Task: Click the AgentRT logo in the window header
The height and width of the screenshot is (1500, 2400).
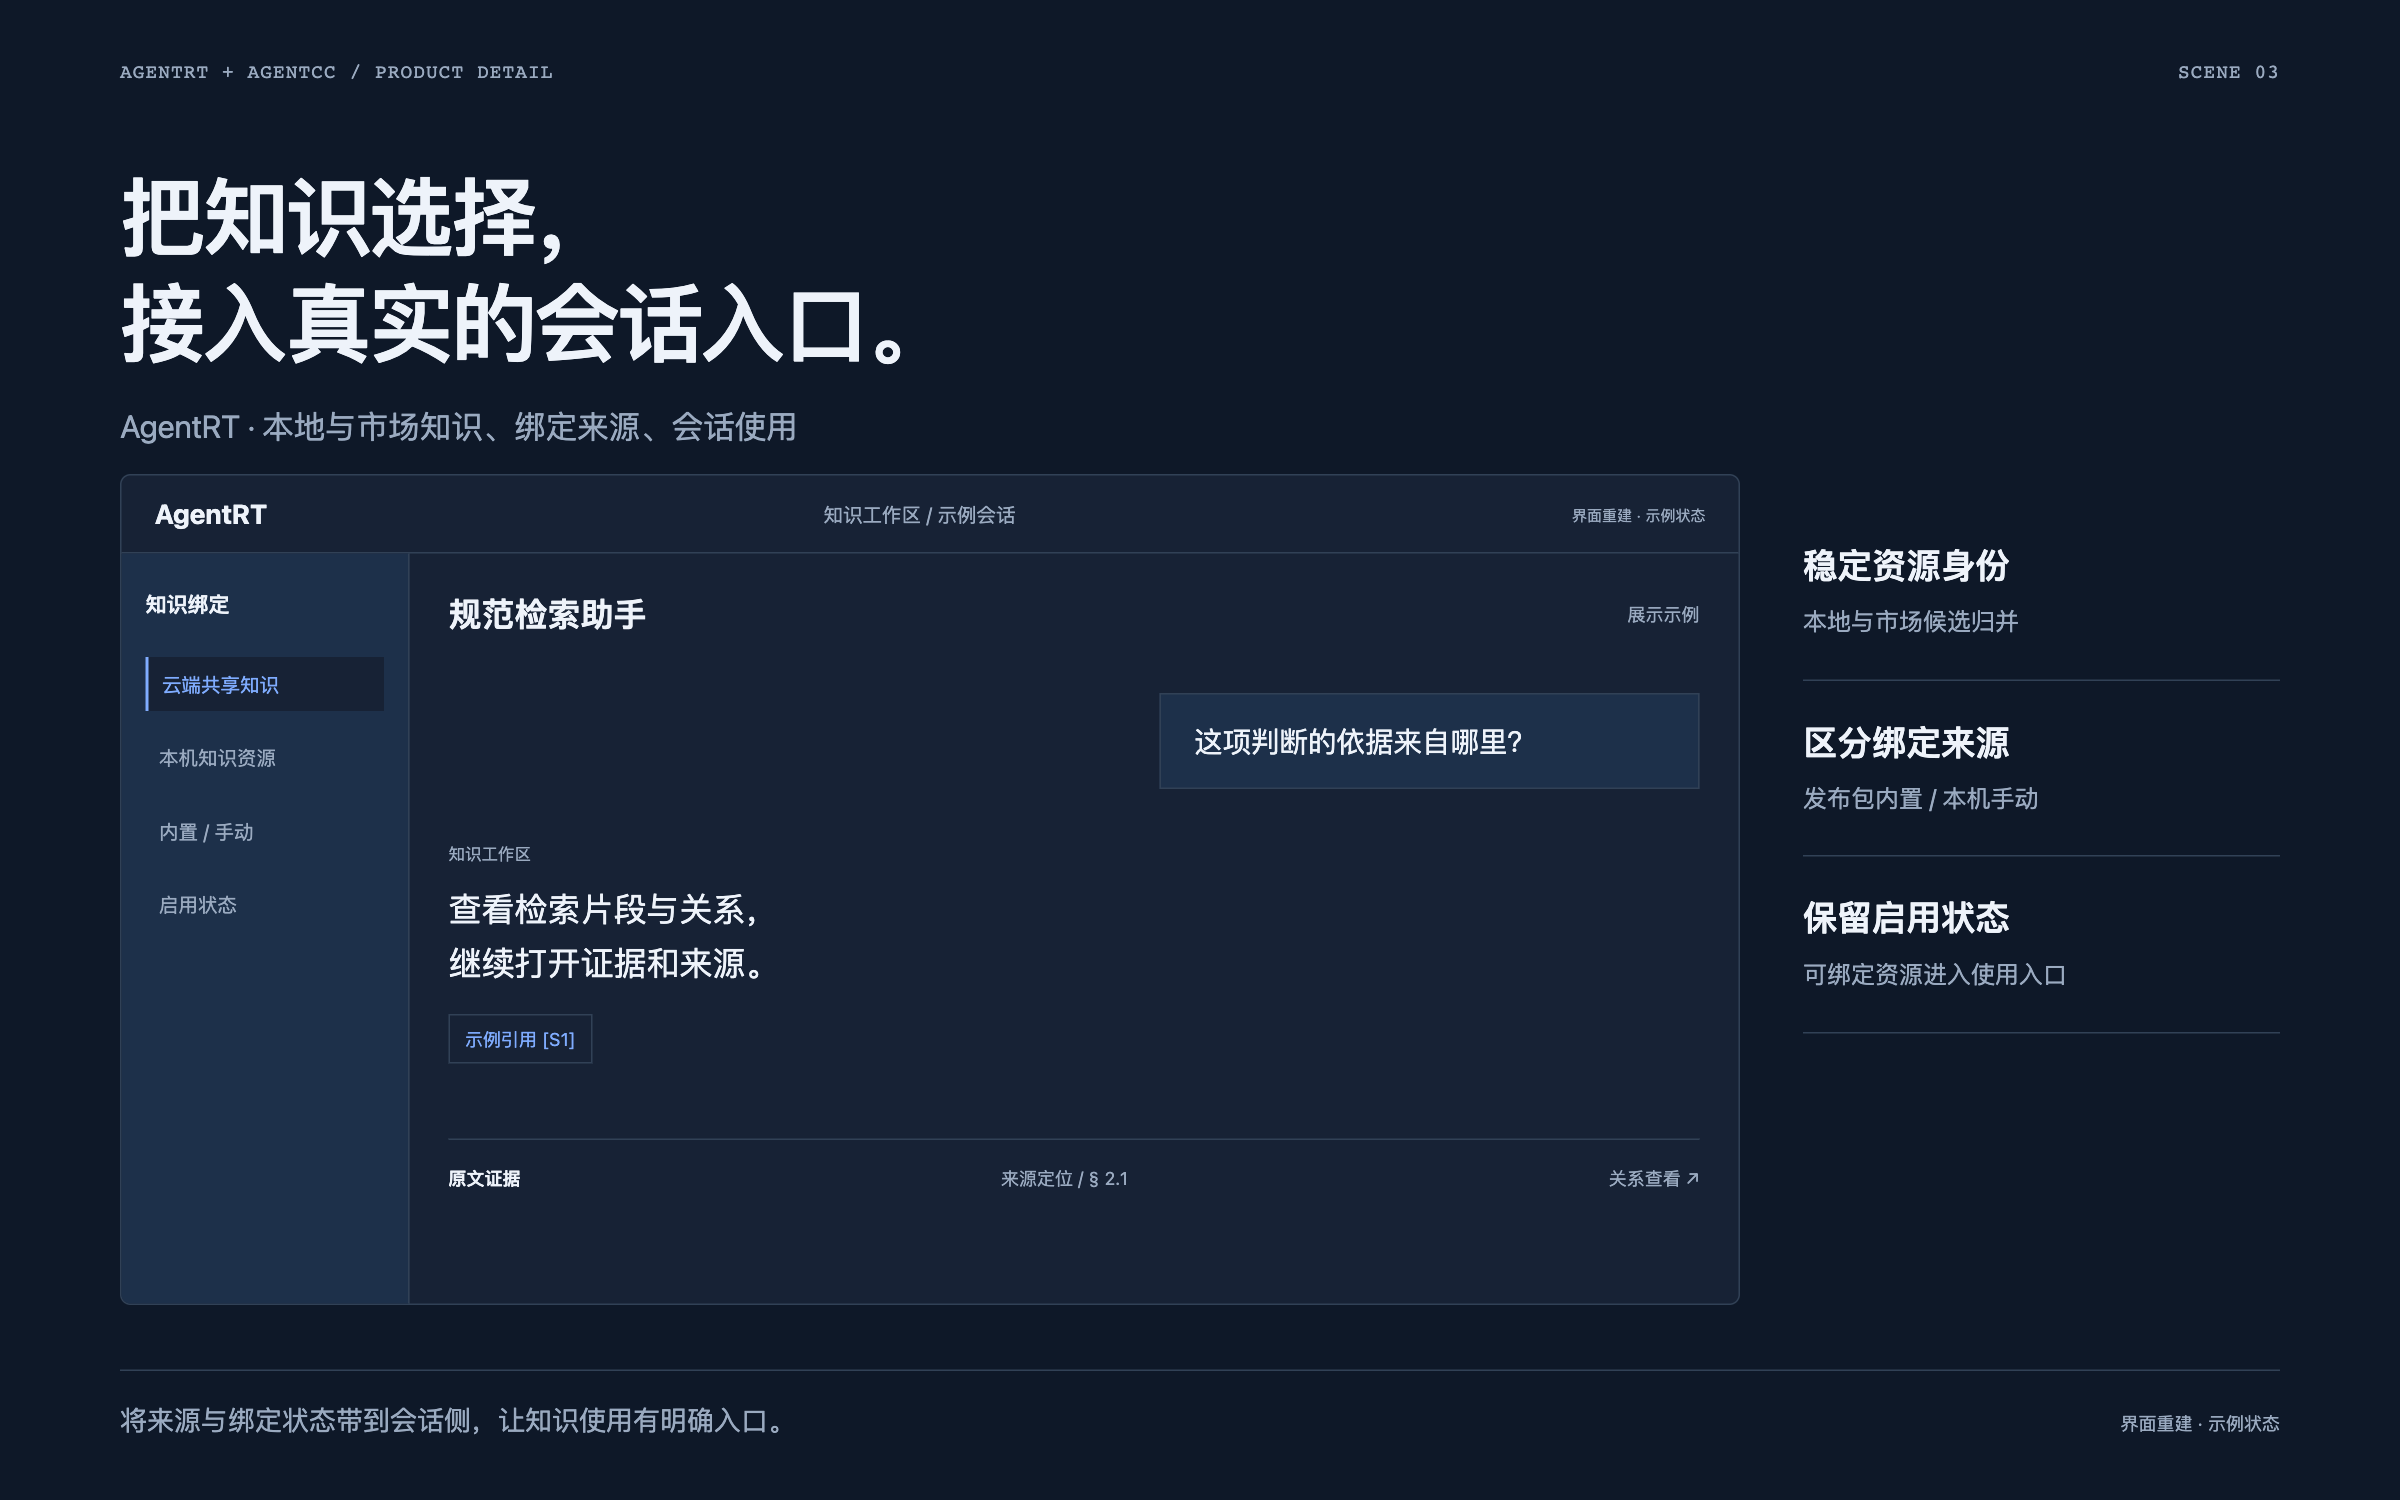Action: point(211,515)
